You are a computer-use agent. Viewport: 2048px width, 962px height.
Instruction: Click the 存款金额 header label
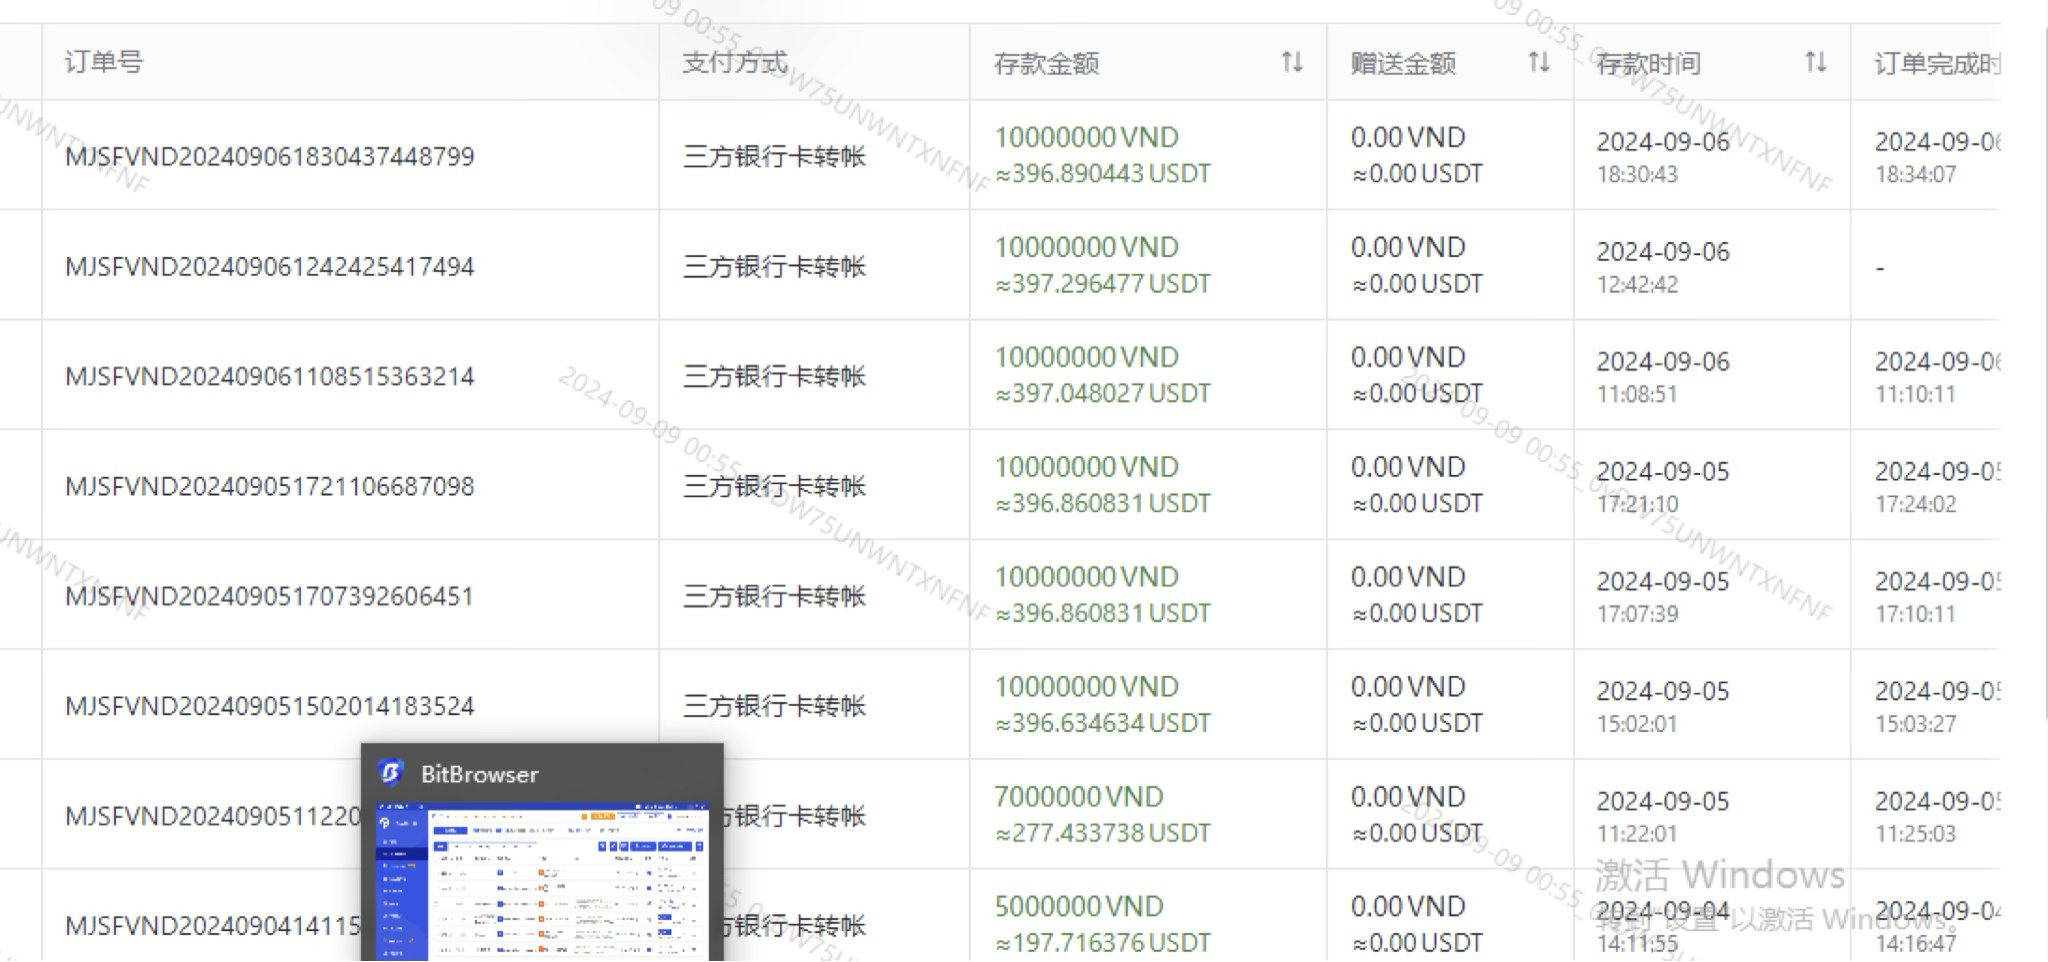coord(1046,64)
